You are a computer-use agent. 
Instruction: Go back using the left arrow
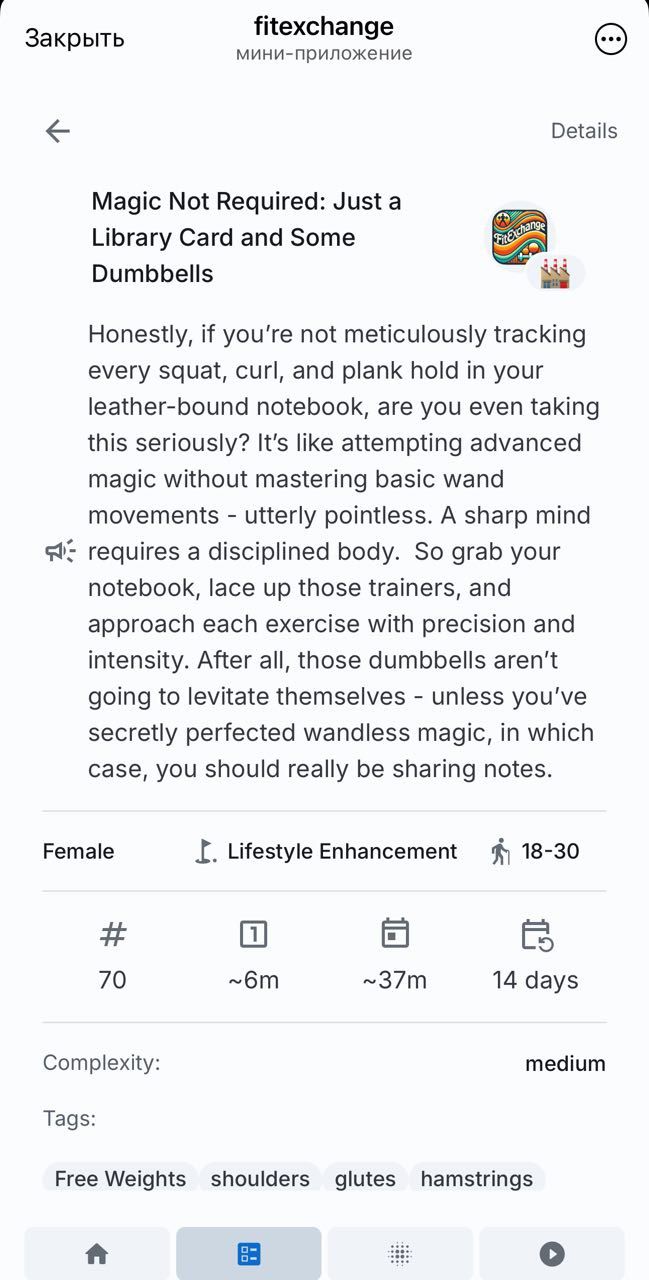click(57, 131)
